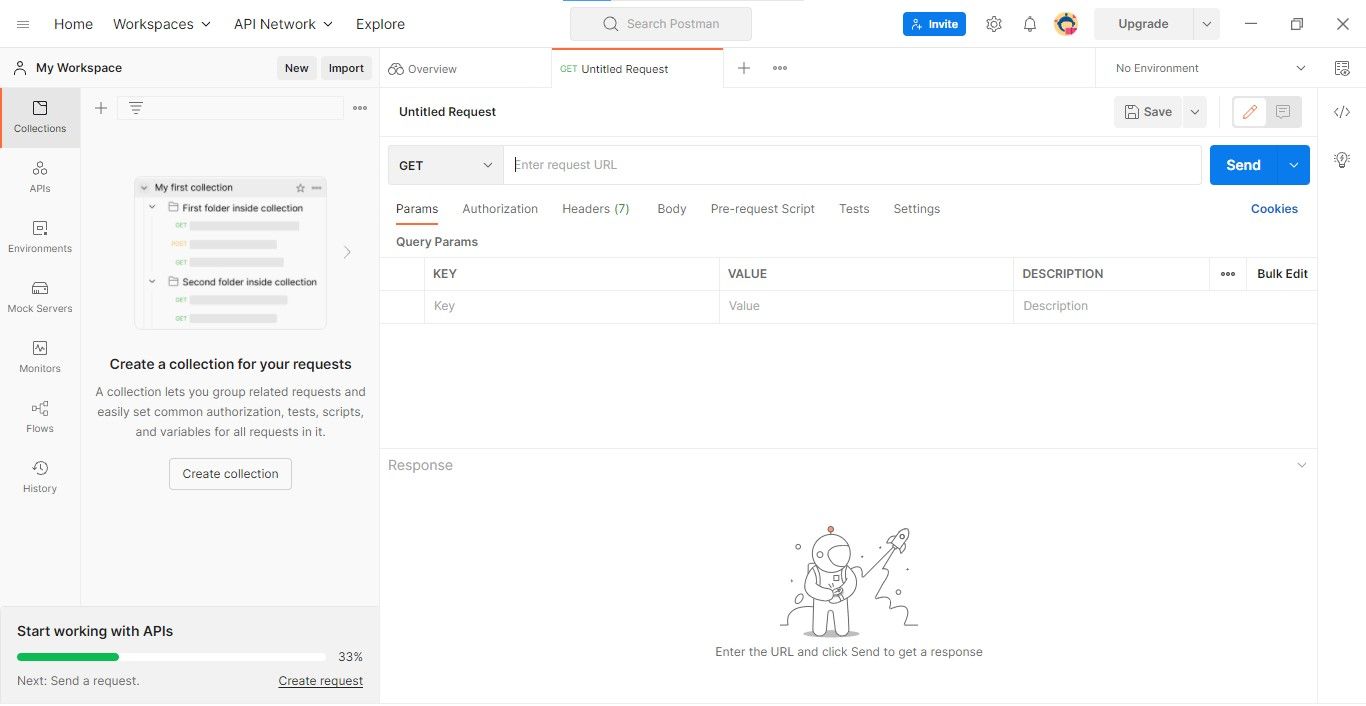
Task: Open the notifications bell
Action: click(1030, 23)
